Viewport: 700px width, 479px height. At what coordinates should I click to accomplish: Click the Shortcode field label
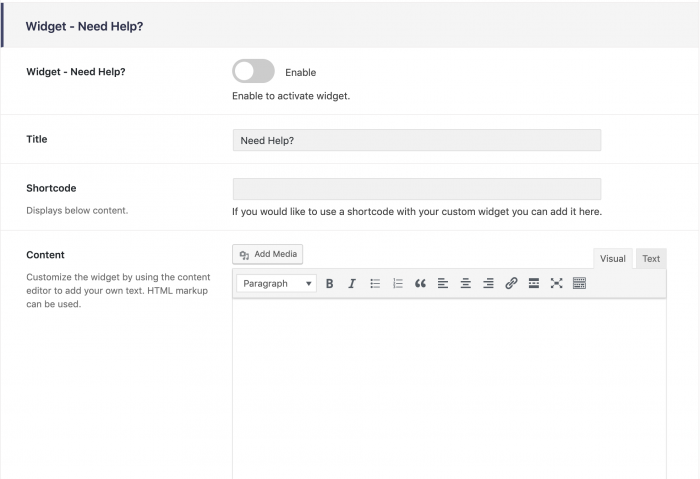(51, 188)
